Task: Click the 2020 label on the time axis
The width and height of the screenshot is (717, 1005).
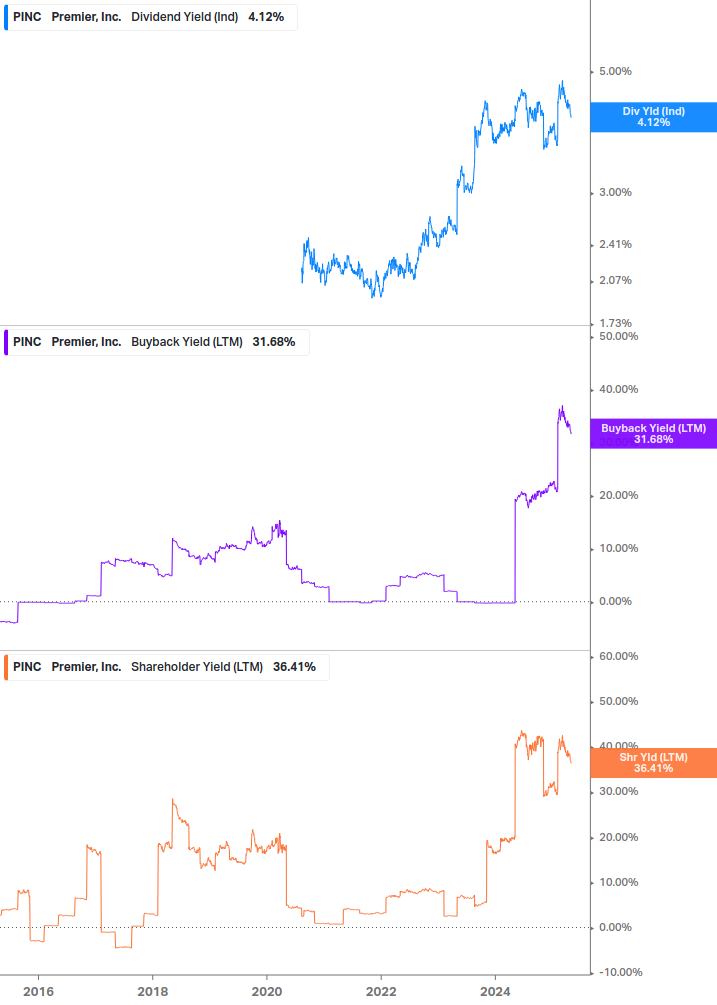Action: click(x=267, y=992)
